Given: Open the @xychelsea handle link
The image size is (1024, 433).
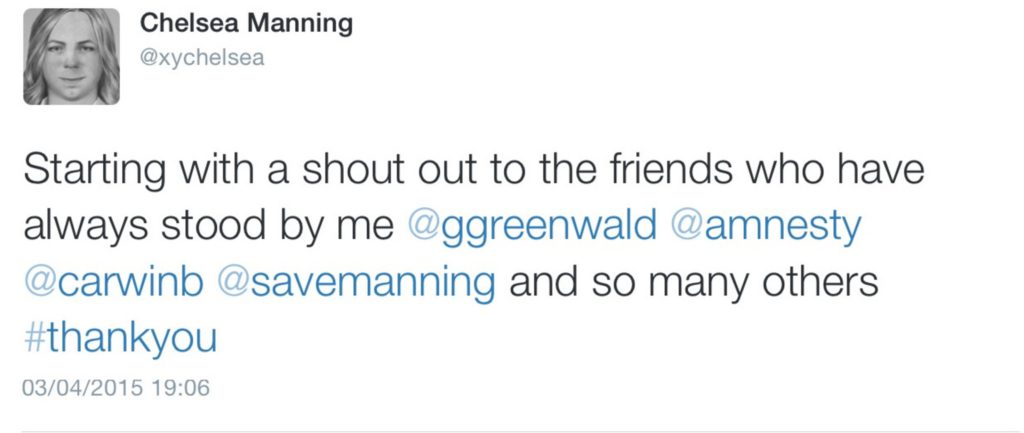Looking at the screenshot, I should pyautogui.click(x=201, y=57).
